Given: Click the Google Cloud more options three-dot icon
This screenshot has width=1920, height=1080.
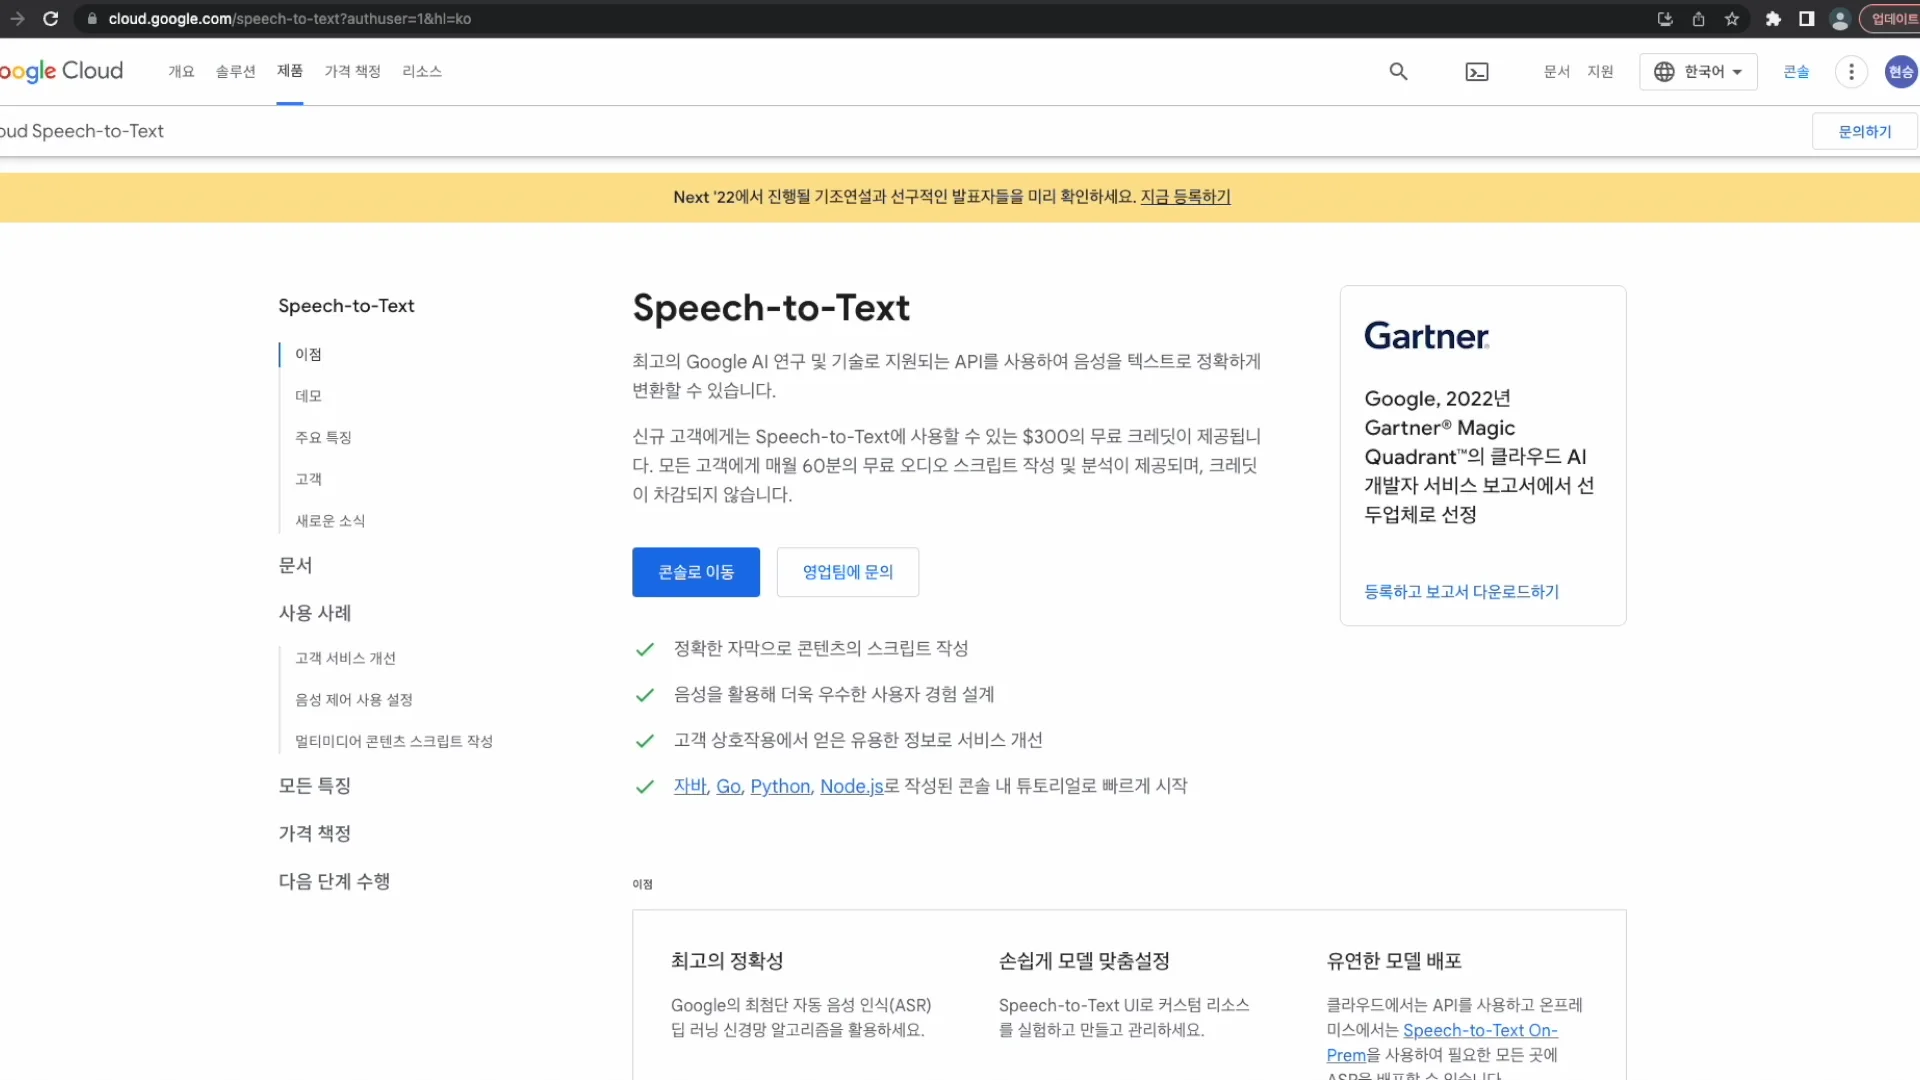Looking at the screenshot, I should pyautogui.click(x=1851, y=71).
